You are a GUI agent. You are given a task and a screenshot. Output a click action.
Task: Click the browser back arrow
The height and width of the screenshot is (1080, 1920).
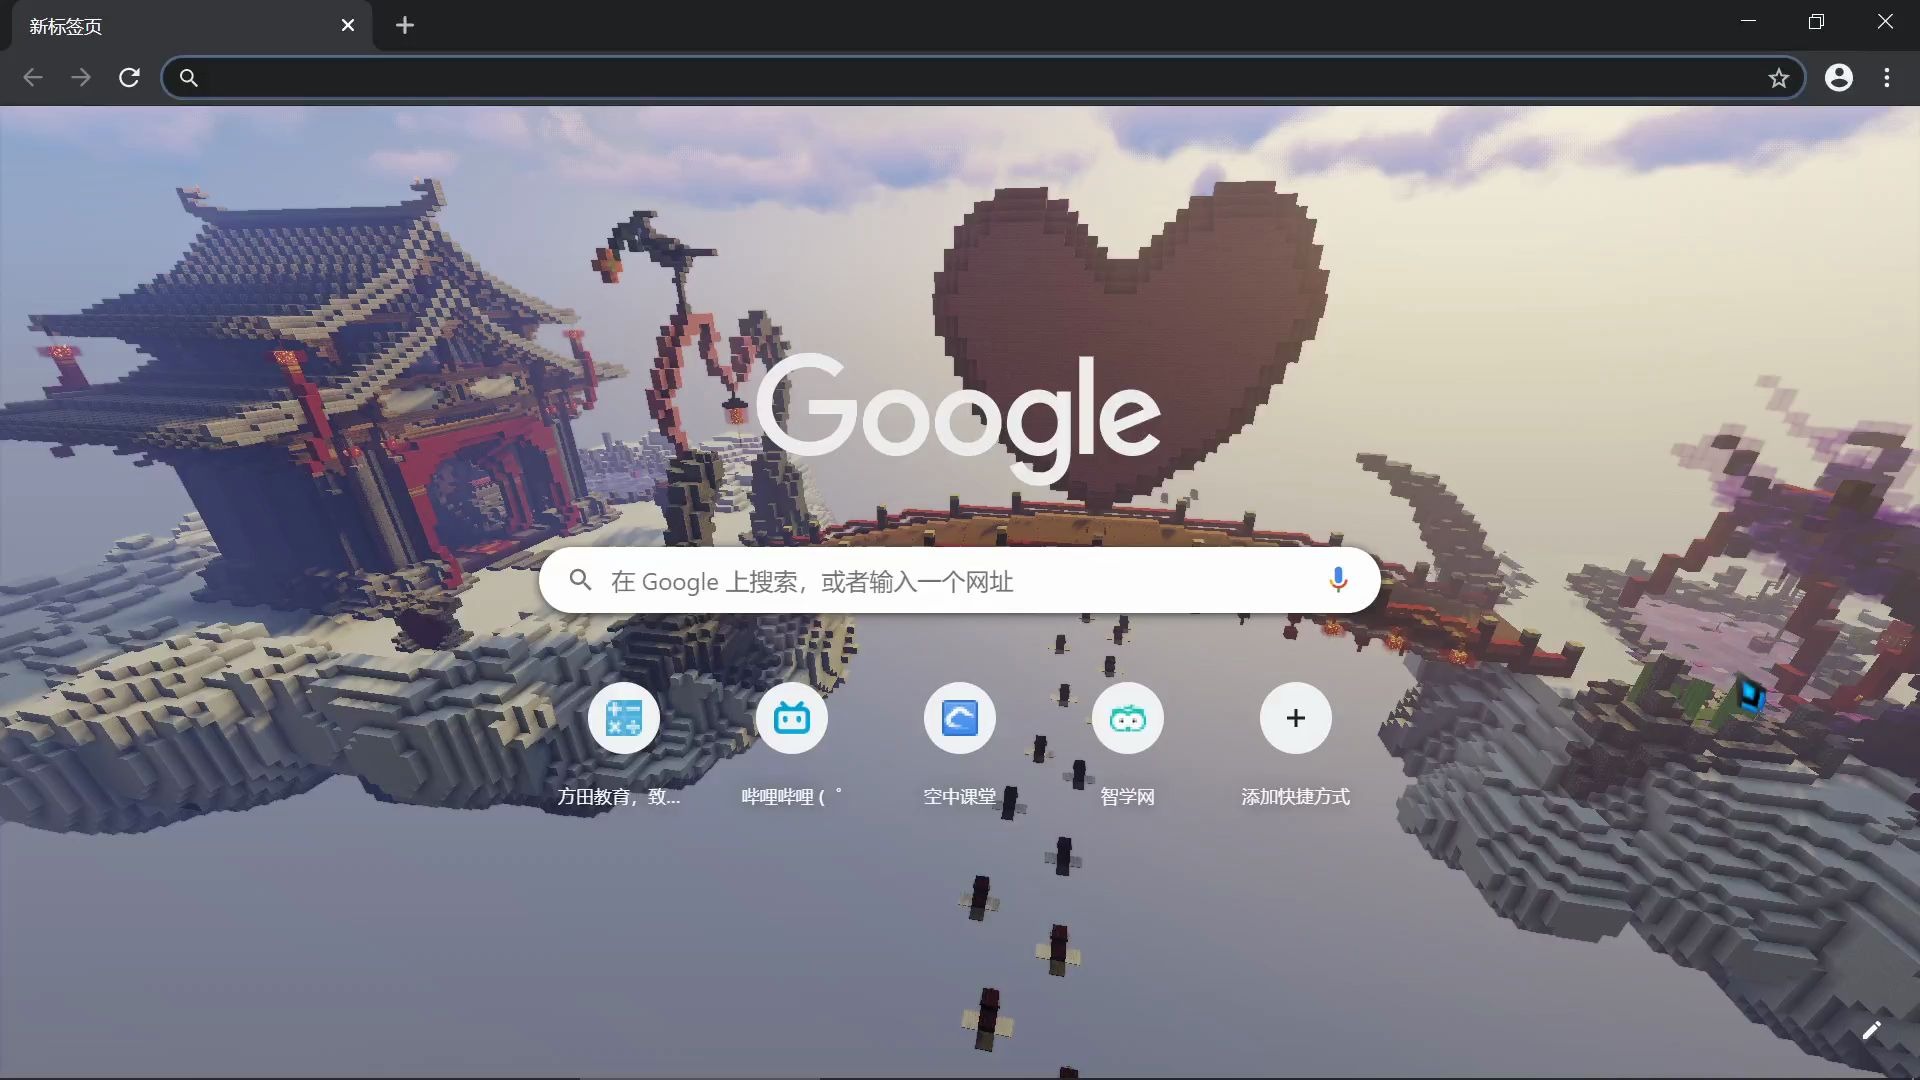click(x=33, y=78)
